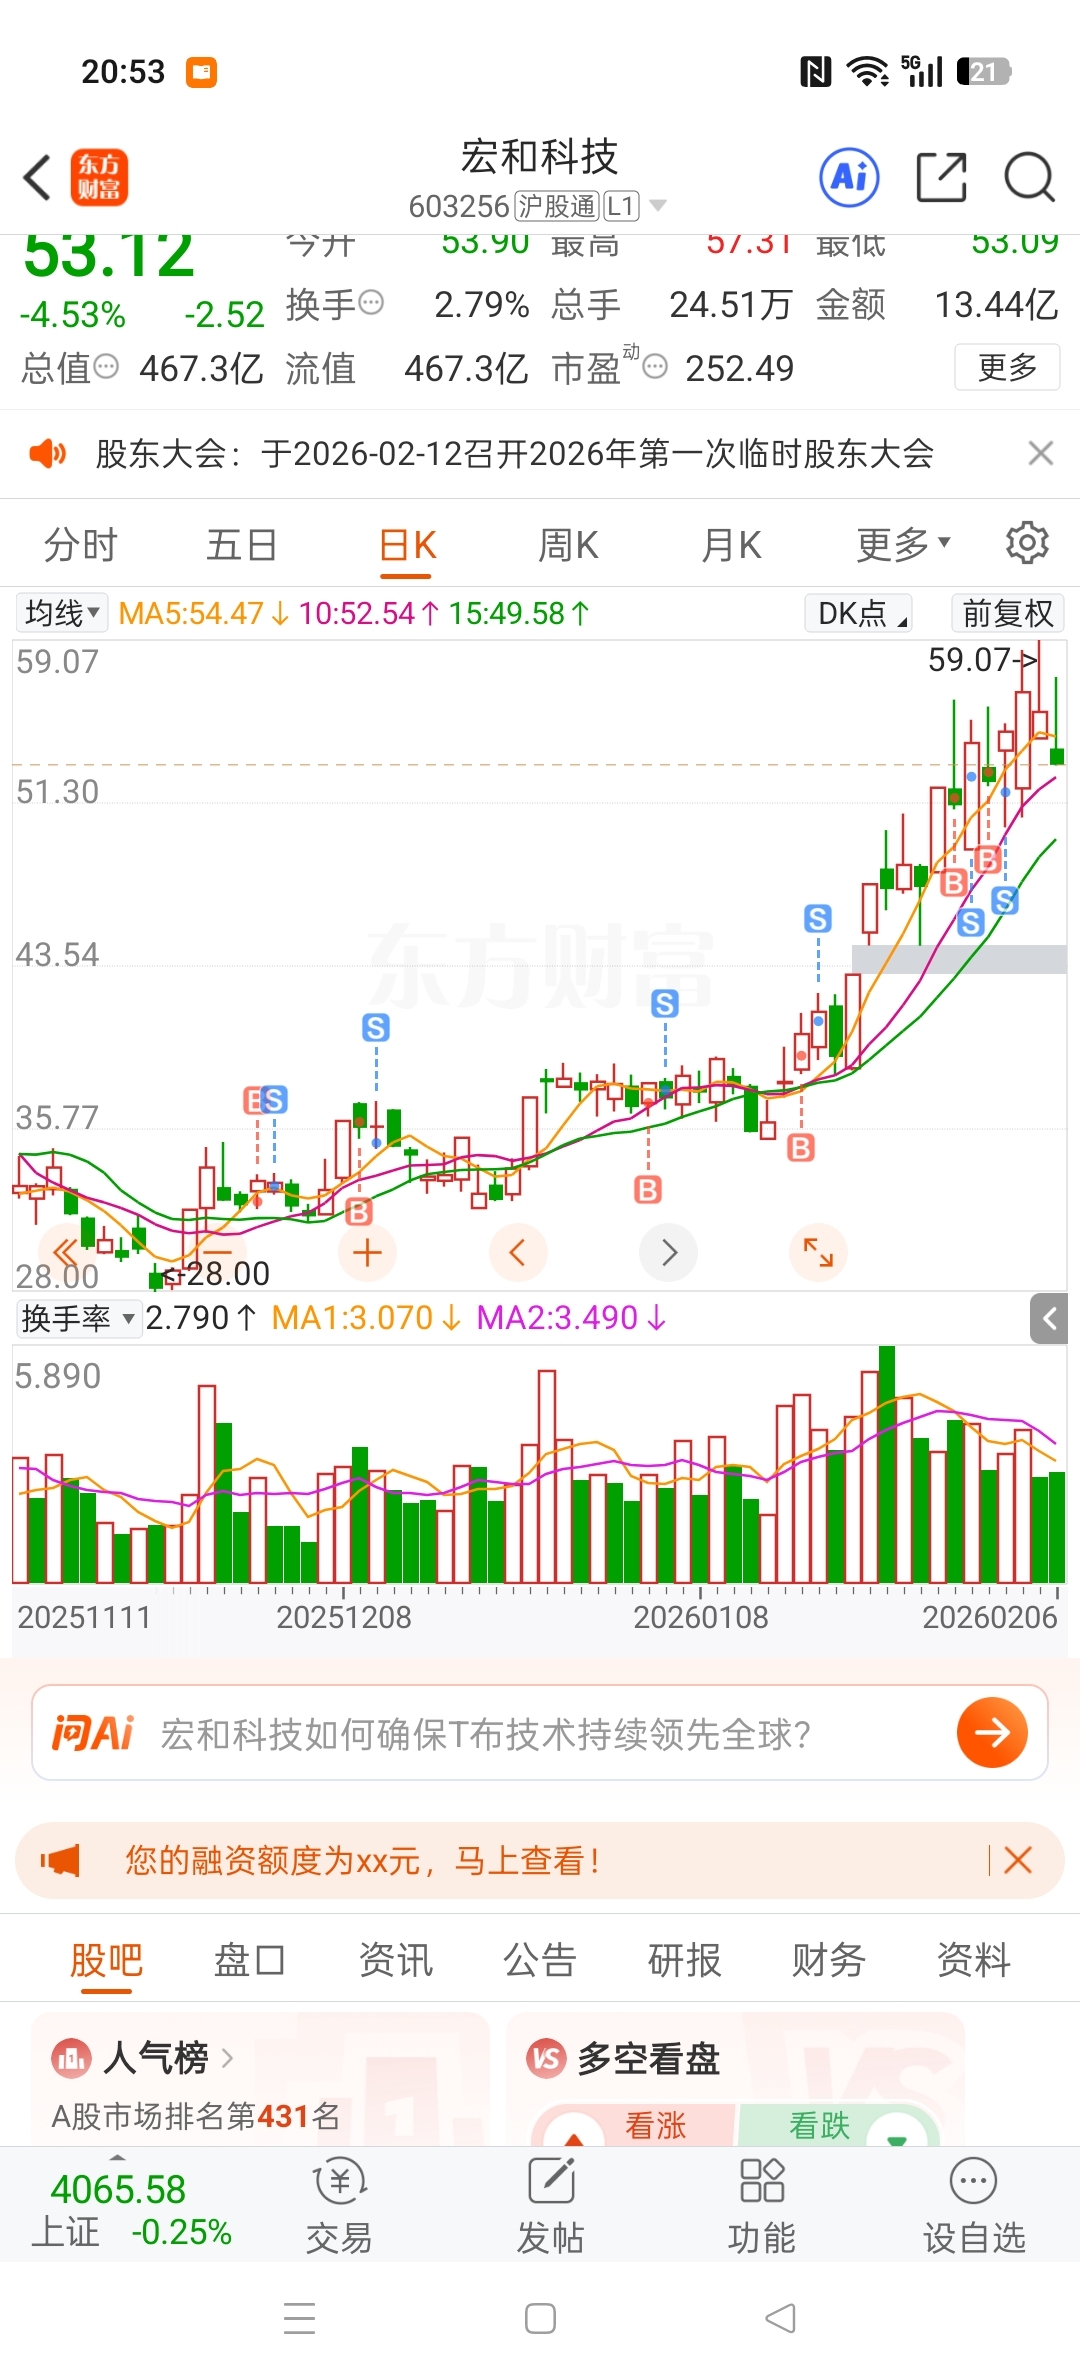Switch to the 资料 tab
The image size is (1080, 2374).
pos(973,1960)
